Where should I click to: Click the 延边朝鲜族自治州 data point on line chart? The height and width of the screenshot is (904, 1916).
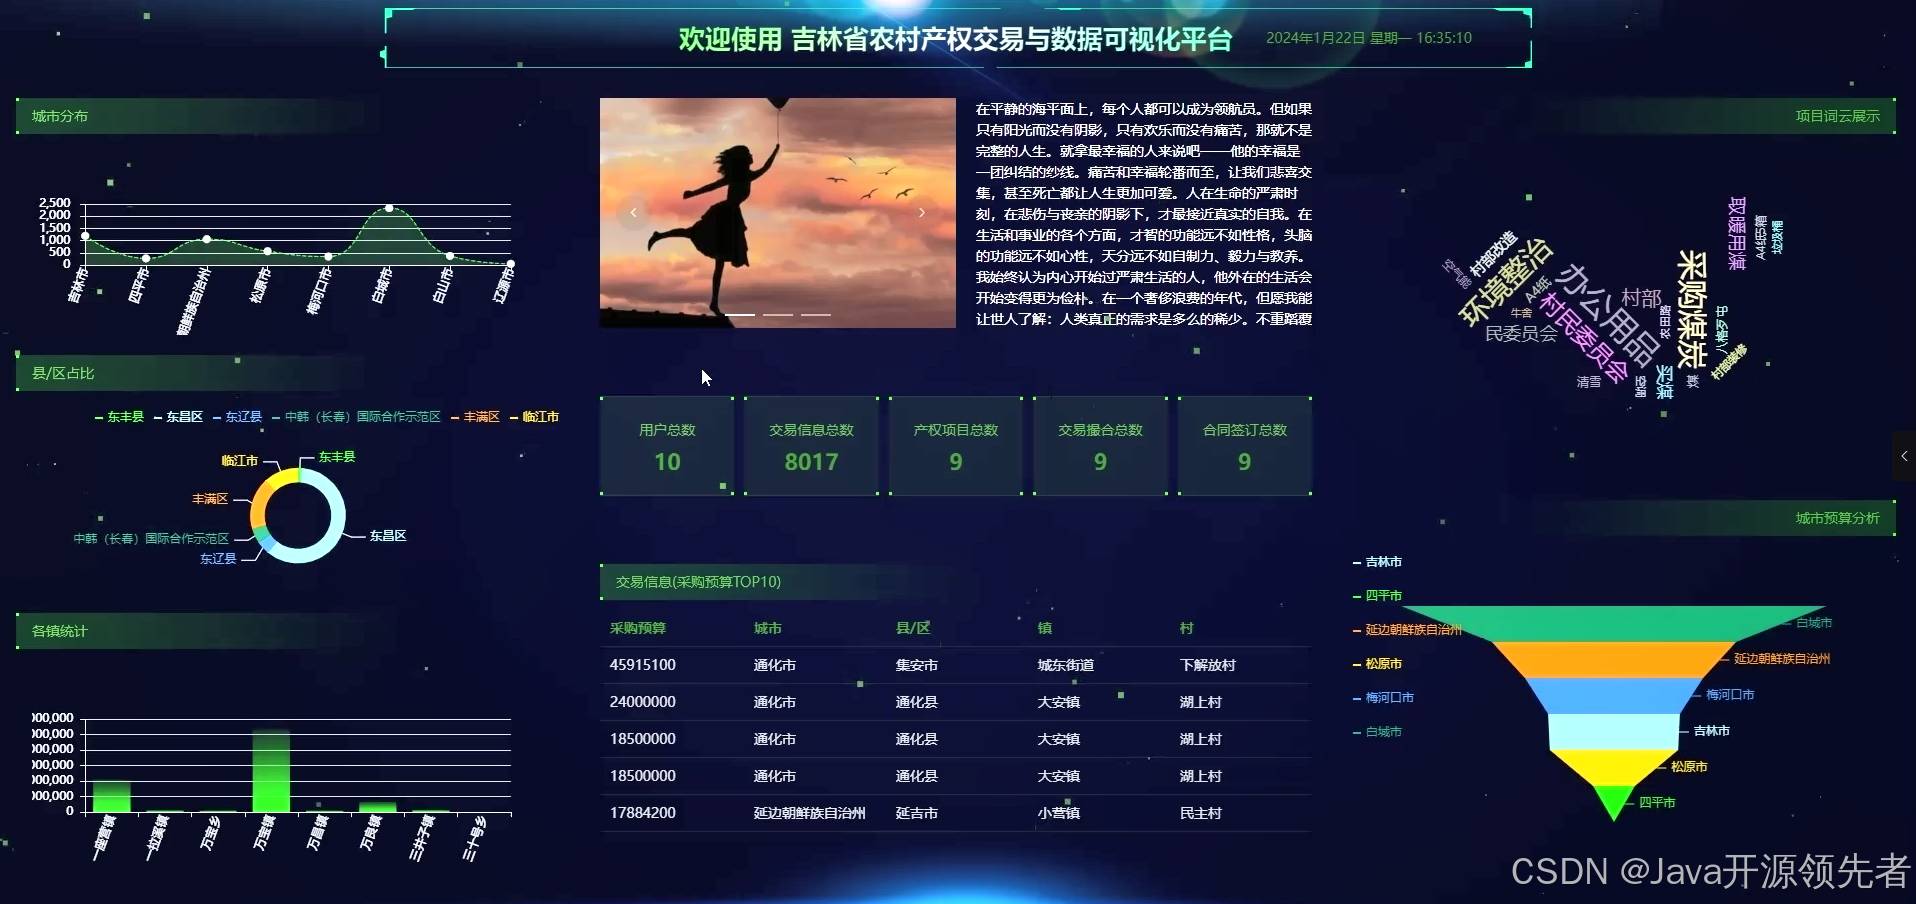click(207, 239)
